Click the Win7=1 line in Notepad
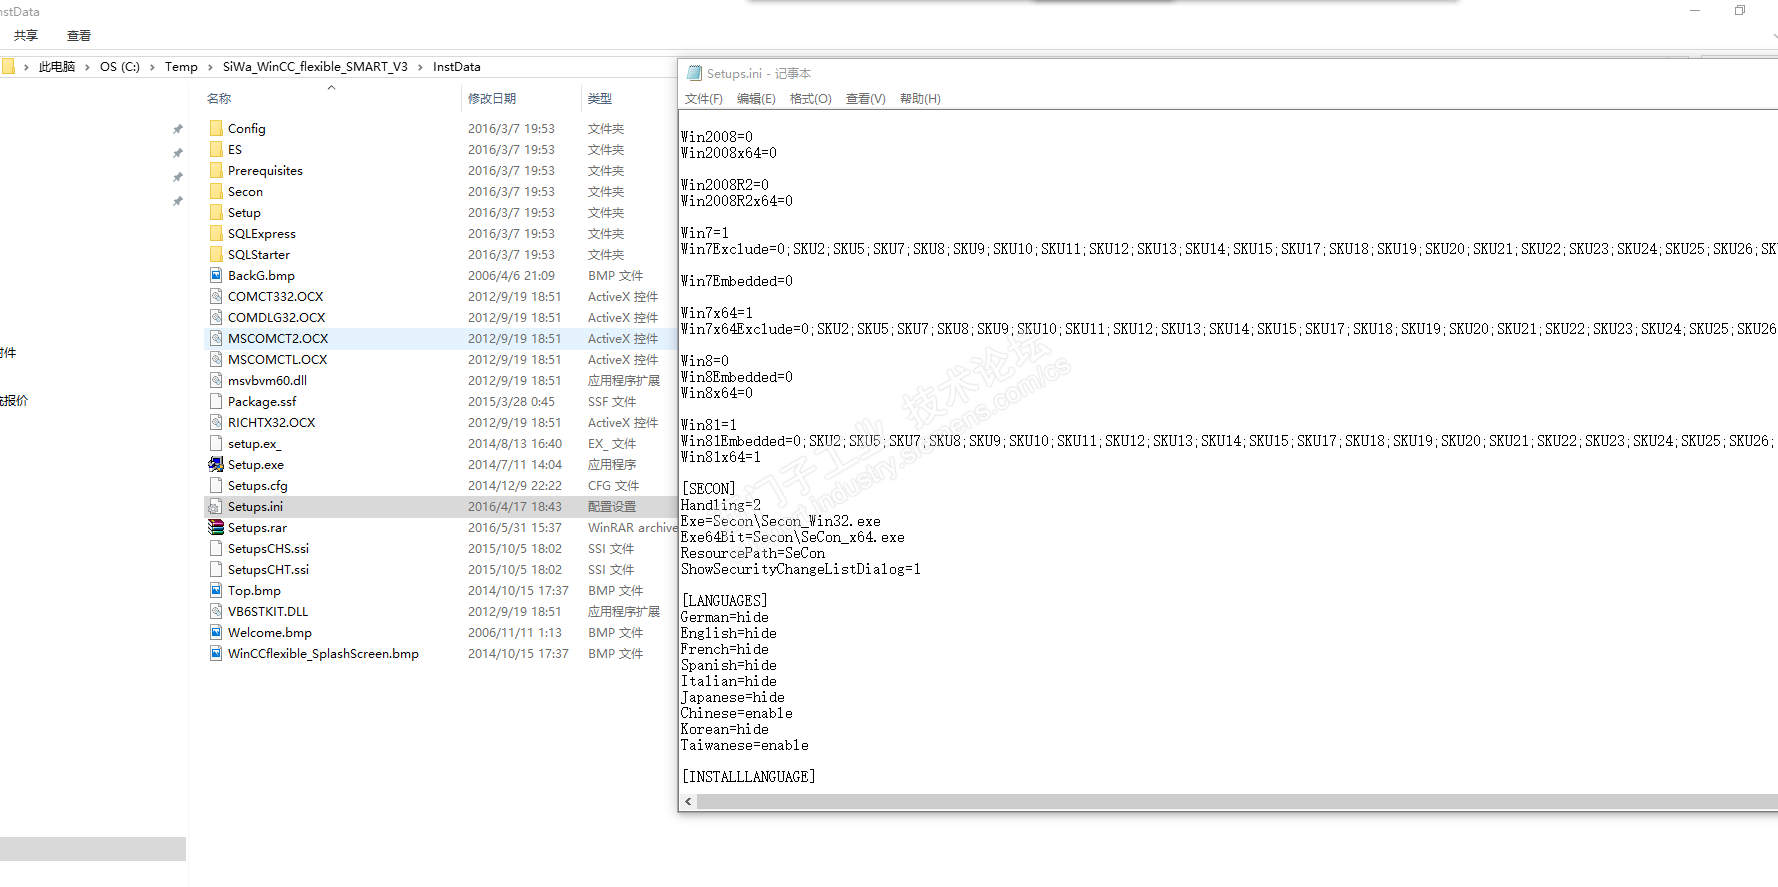 point(705,233)
